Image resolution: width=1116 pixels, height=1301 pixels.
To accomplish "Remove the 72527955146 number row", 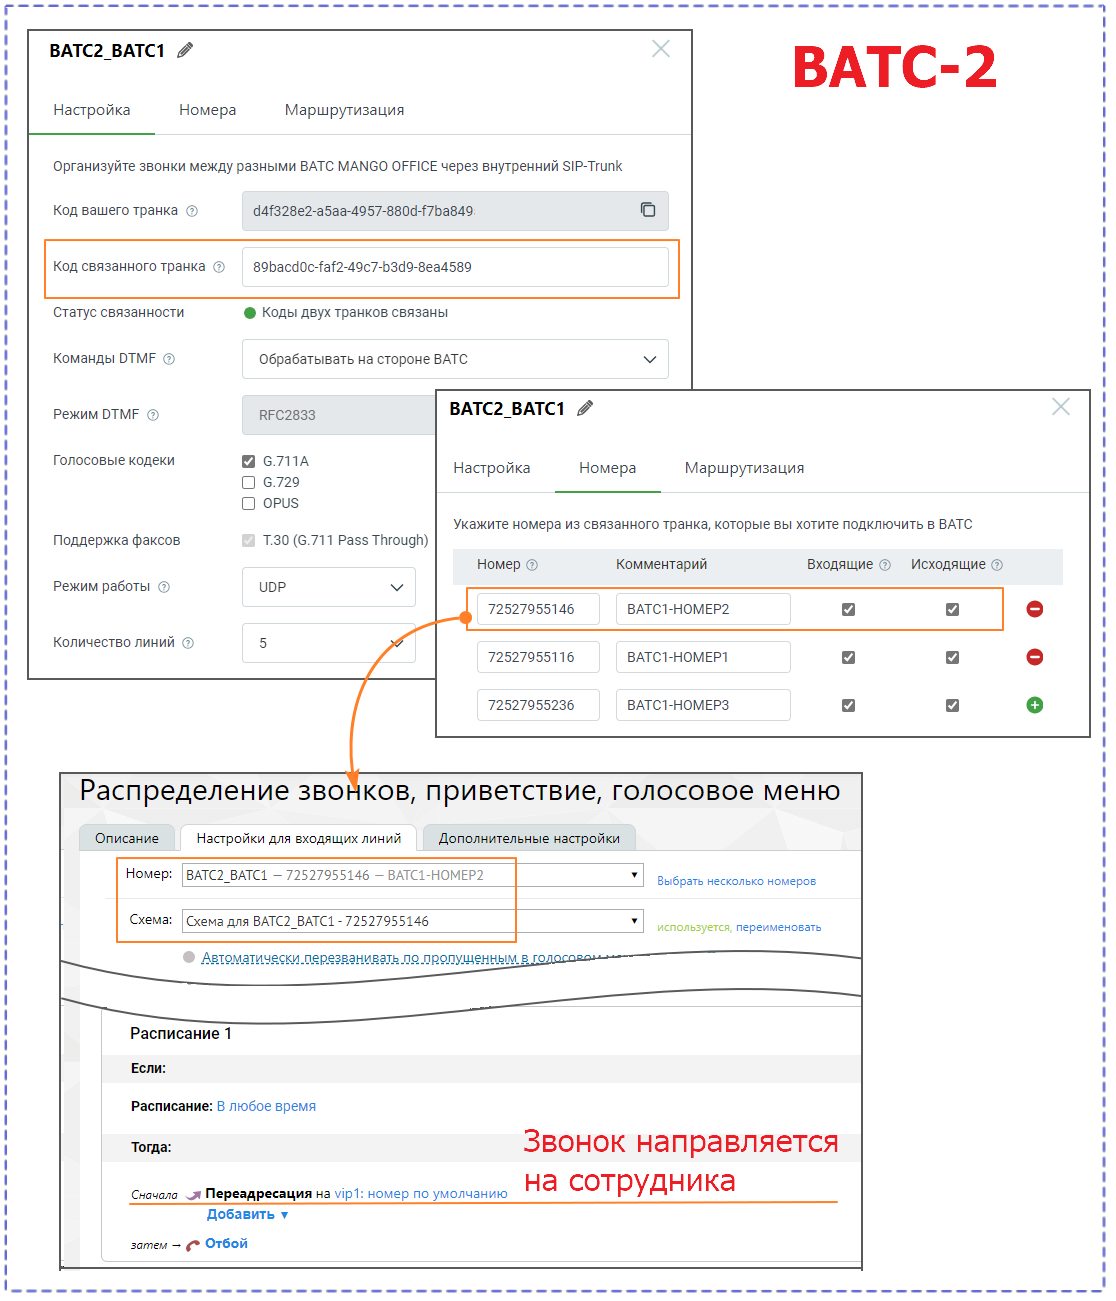I will click(x=1035, y=609).
